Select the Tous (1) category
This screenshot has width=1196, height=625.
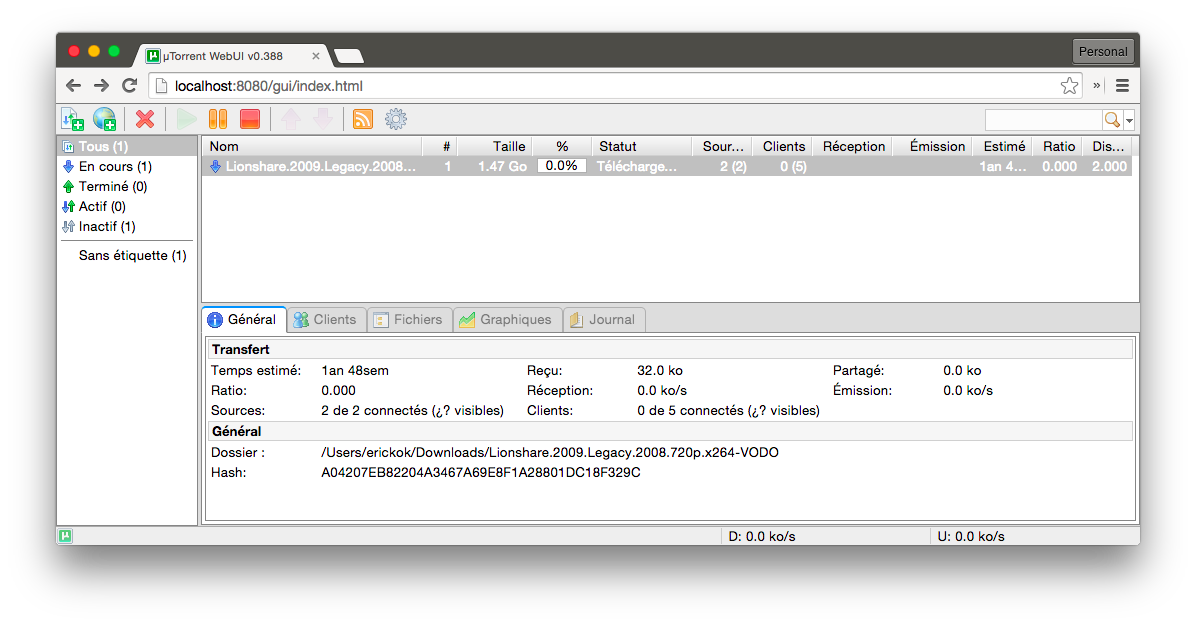pos(128,146)
